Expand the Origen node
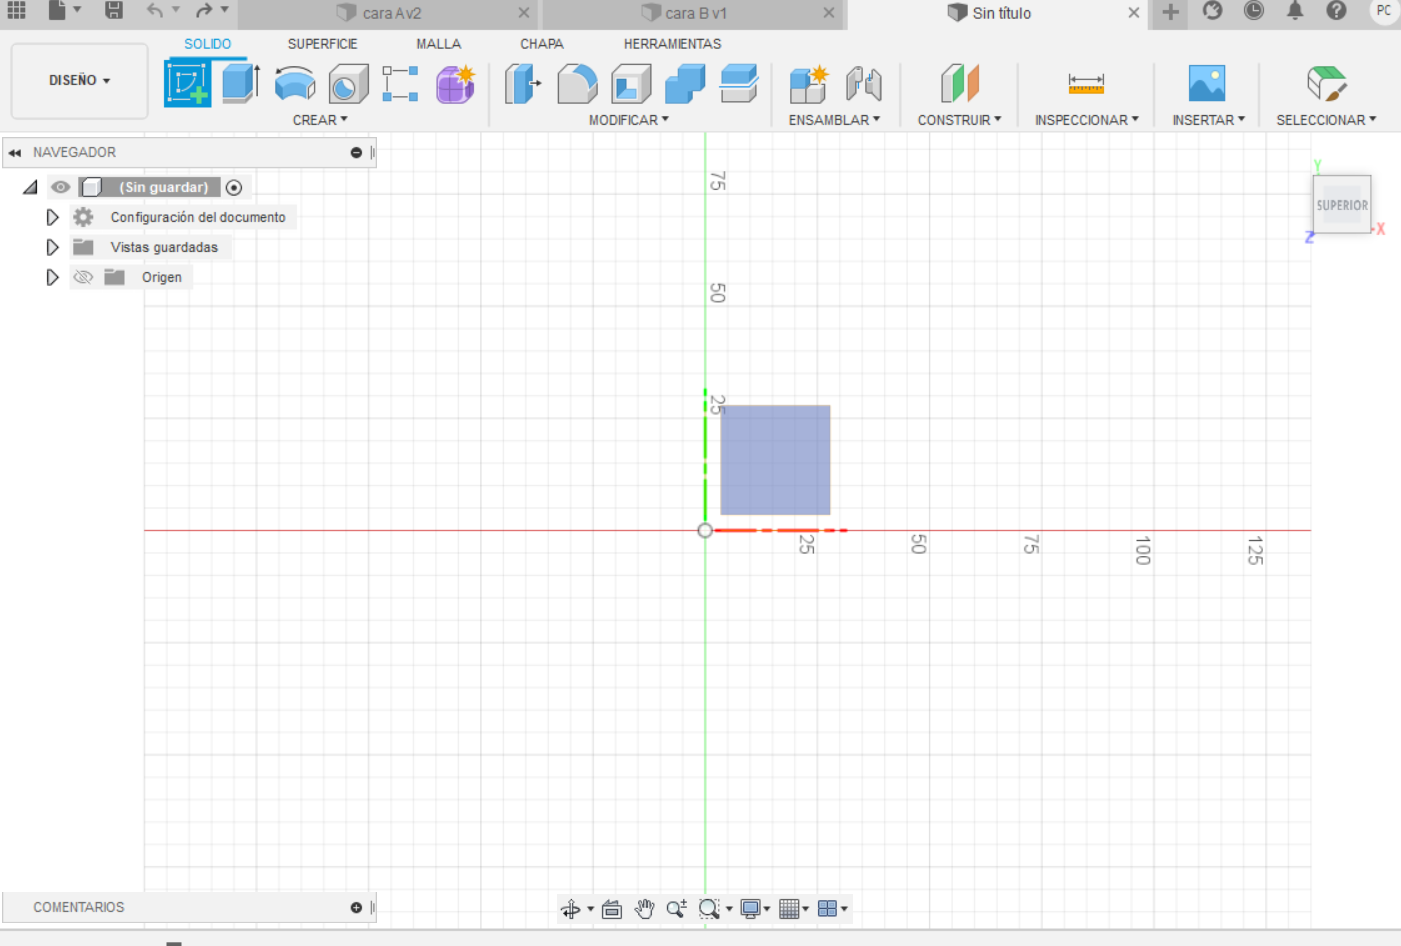This screenshot has width=1401, height=946. tap(52, 277)
